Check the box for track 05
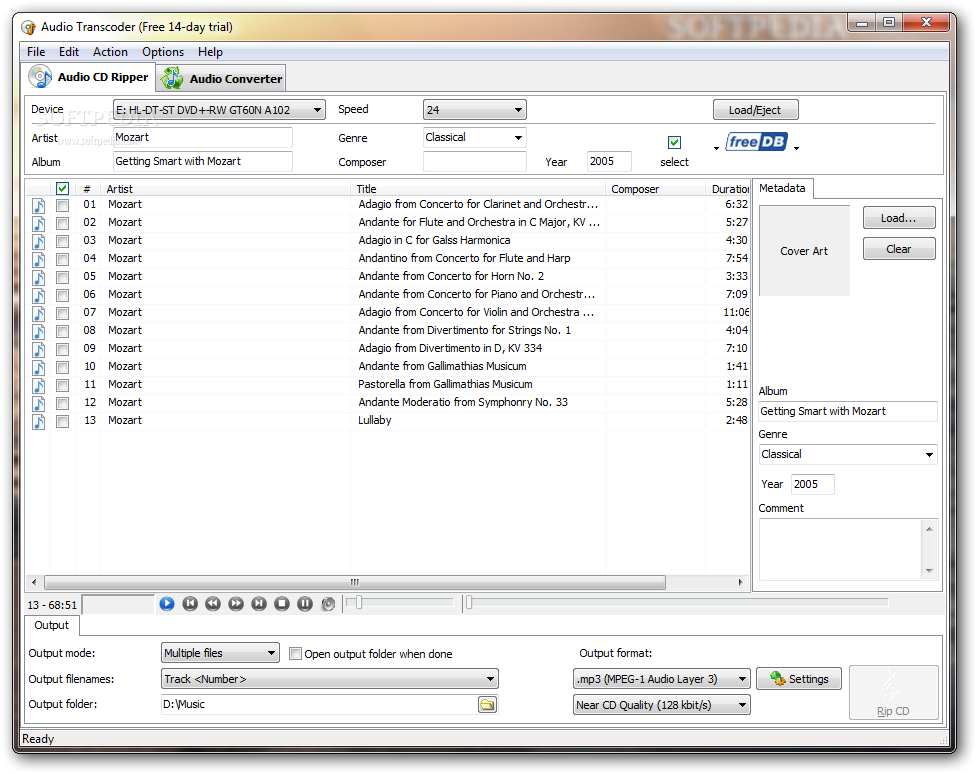Viewport: 977px width, 774px height. (62, 277)
